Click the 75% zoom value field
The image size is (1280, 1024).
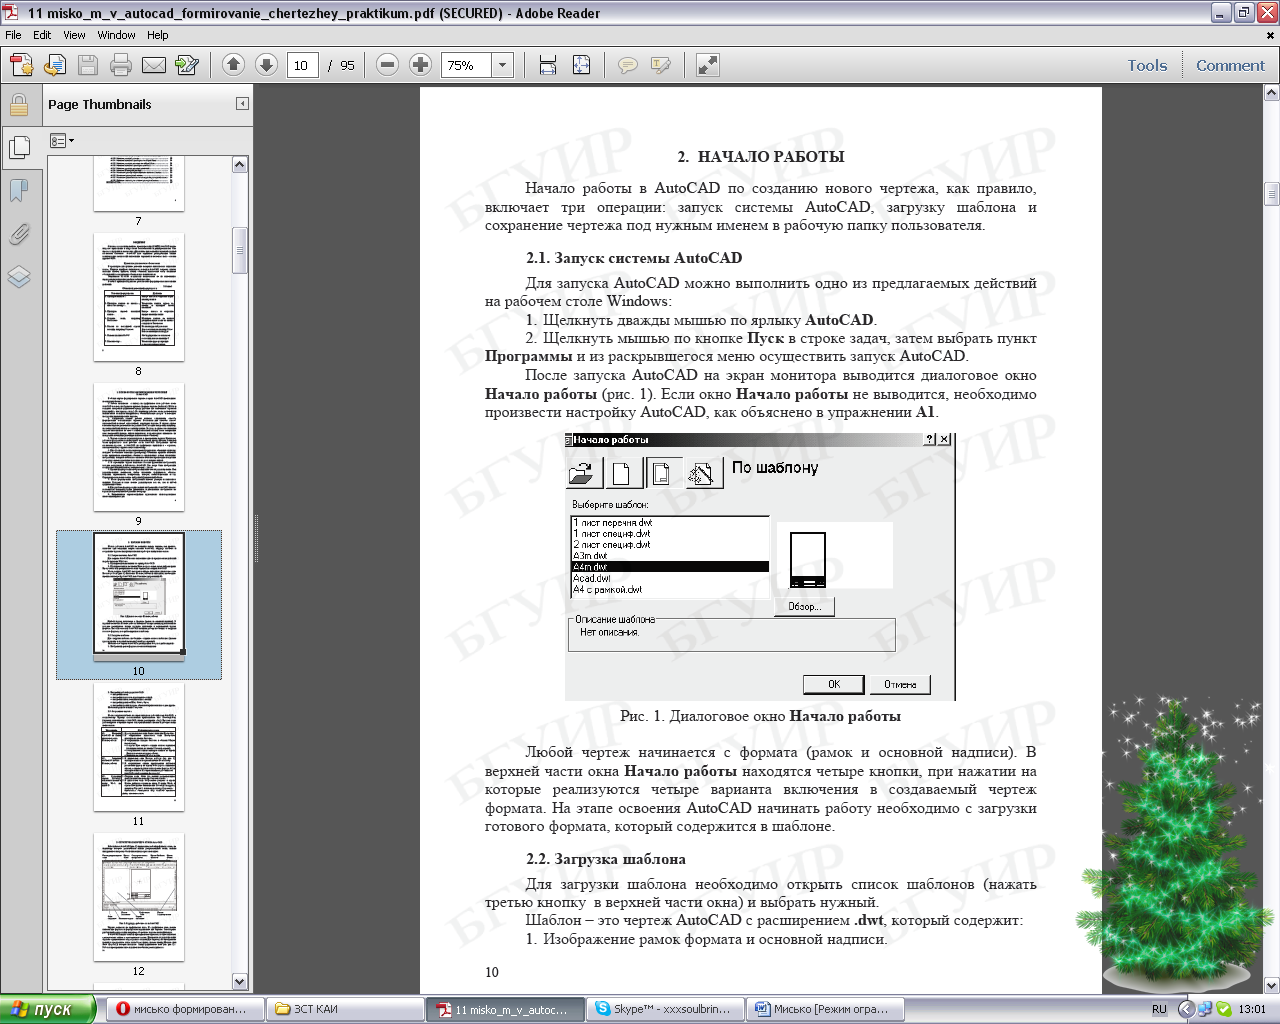[x=466, y=65]
